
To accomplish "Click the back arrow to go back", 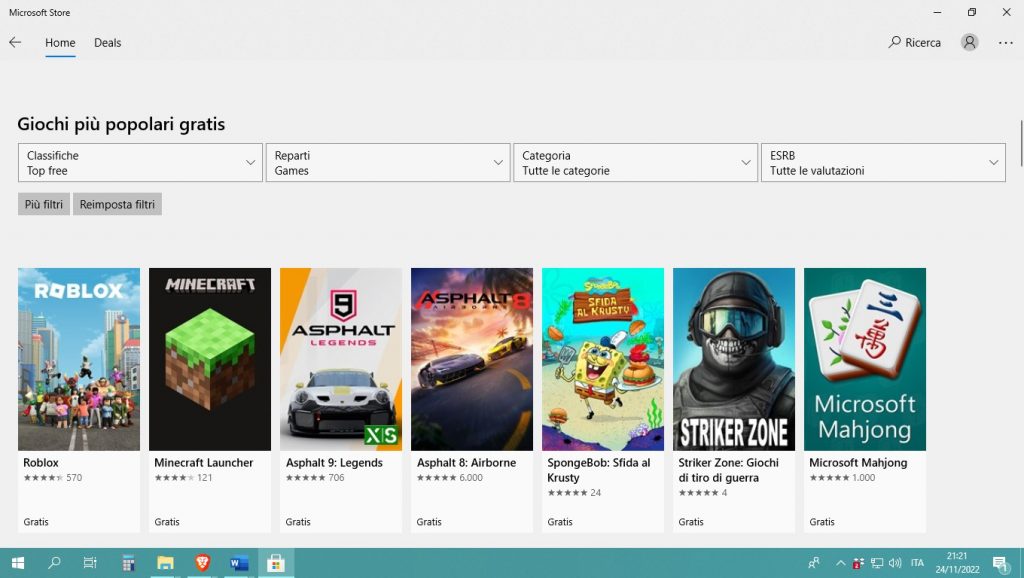I will [18, 42].
